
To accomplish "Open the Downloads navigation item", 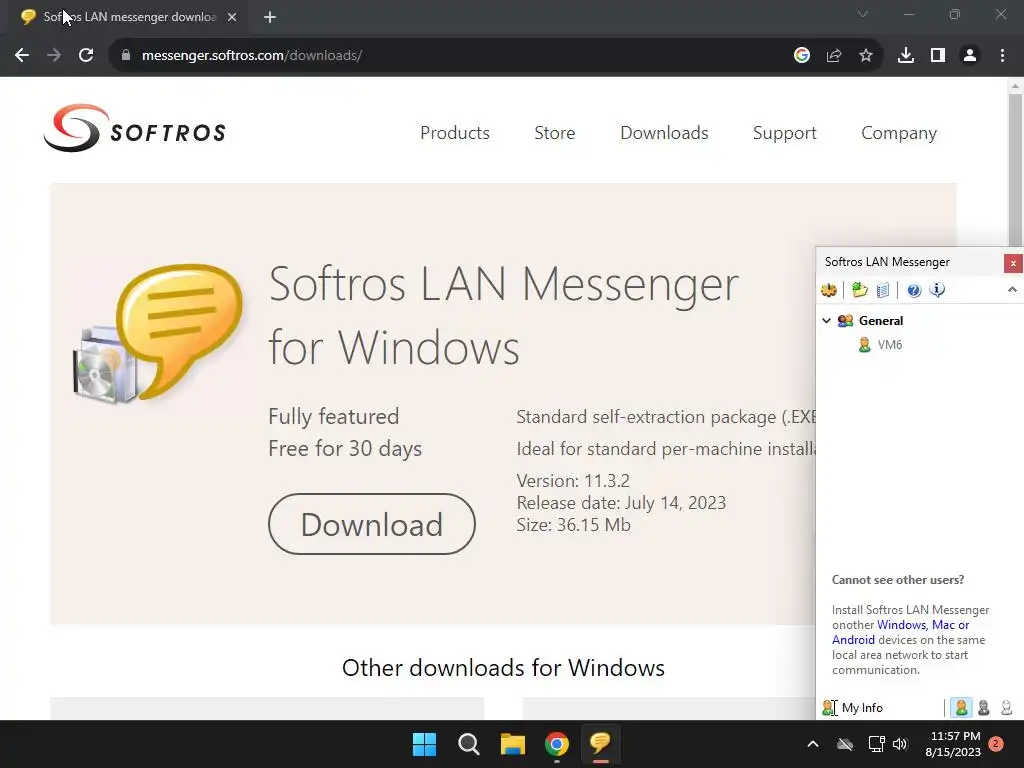I will tap(664, 133).
